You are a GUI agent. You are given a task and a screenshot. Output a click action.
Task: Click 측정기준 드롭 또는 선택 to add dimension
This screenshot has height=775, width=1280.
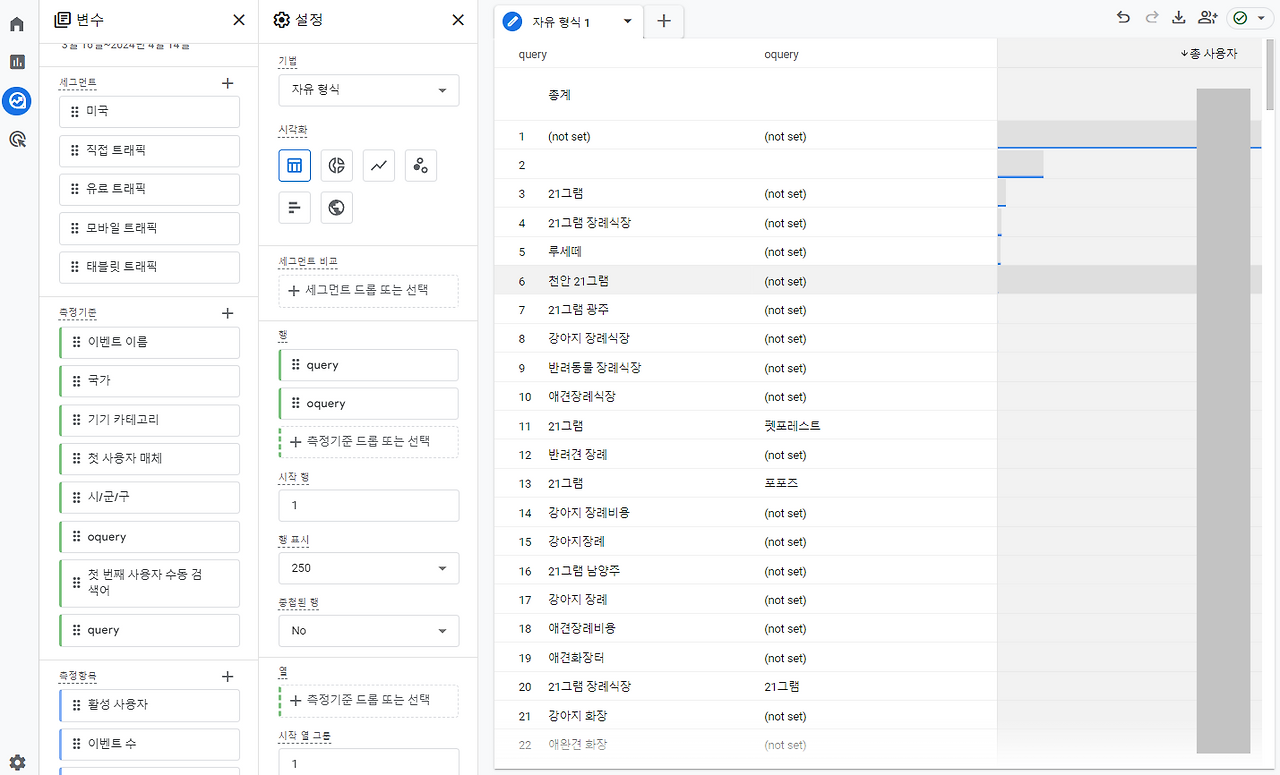click(x=368, y=442)
